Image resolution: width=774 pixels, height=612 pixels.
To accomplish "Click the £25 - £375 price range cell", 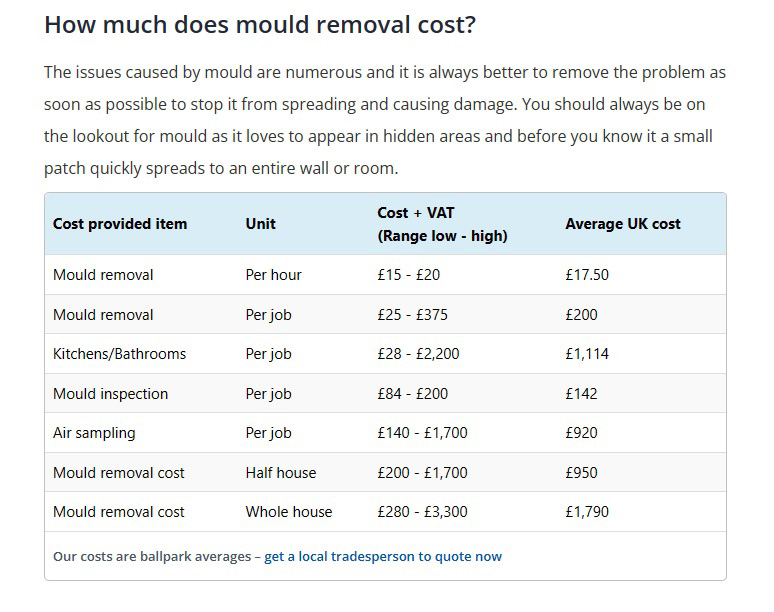I will (412, 315).
